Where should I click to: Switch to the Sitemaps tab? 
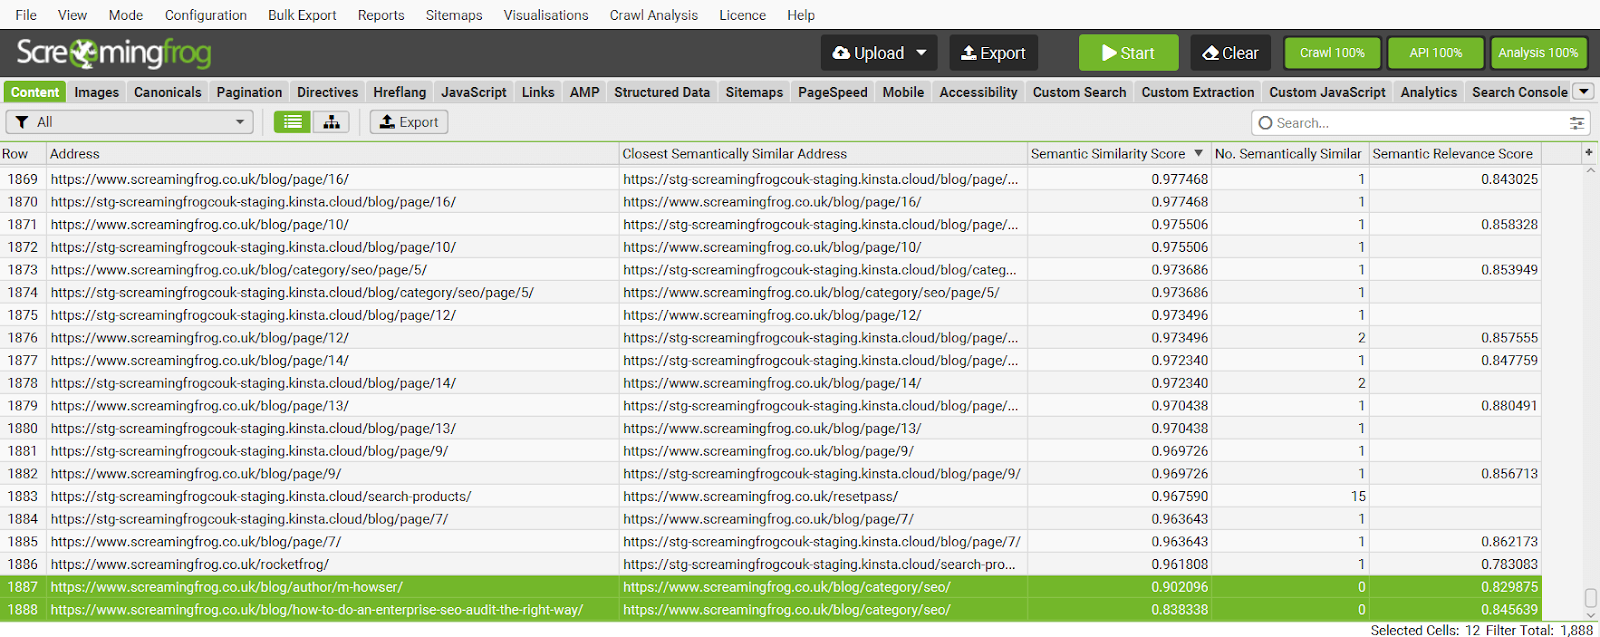pos(754,92)
